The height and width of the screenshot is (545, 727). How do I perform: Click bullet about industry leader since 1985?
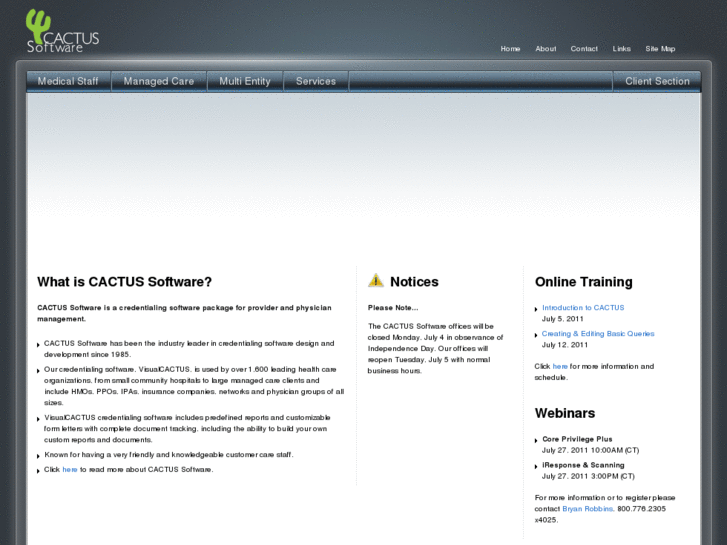point(189,349)
